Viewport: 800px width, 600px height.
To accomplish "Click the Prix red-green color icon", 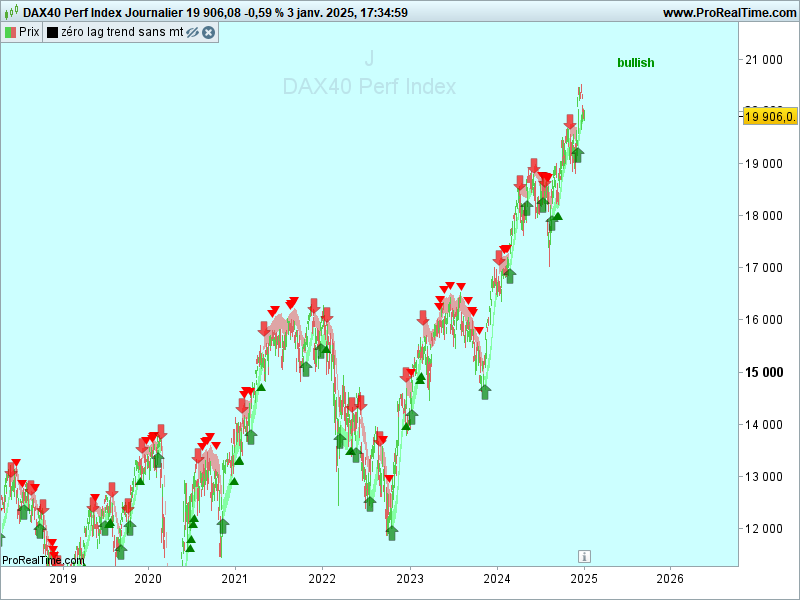I will 10,33.
